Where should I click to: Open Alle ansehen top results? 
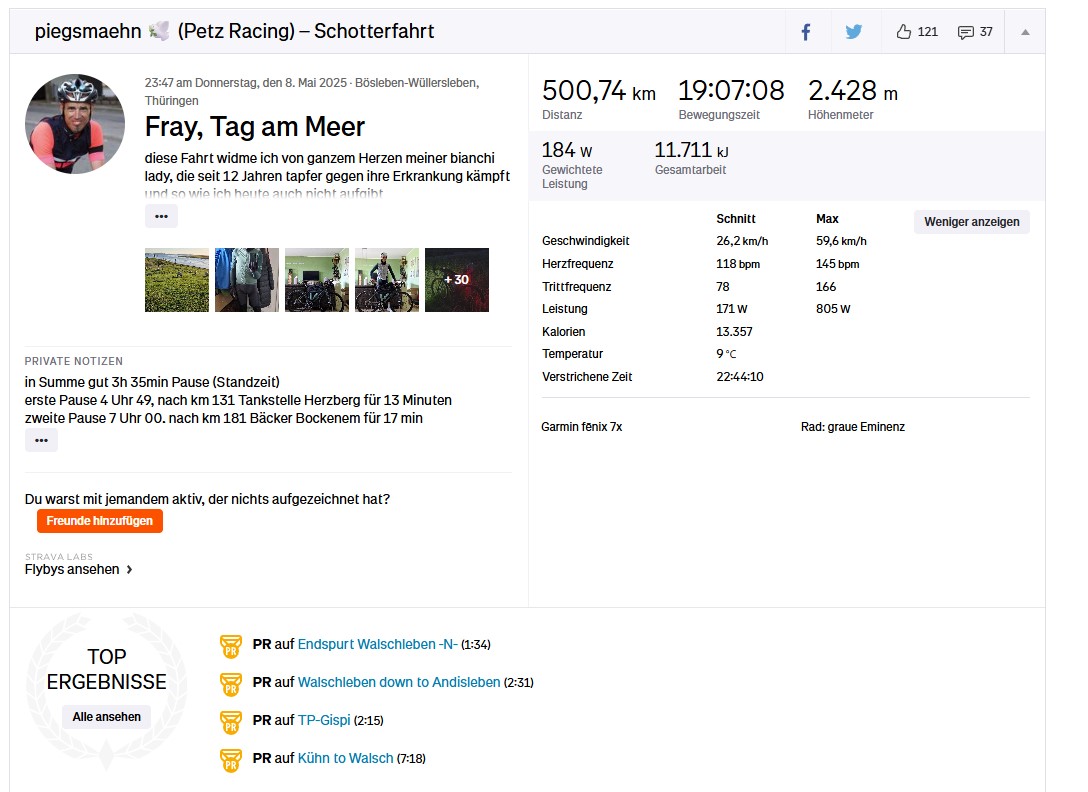coord(106,717)
